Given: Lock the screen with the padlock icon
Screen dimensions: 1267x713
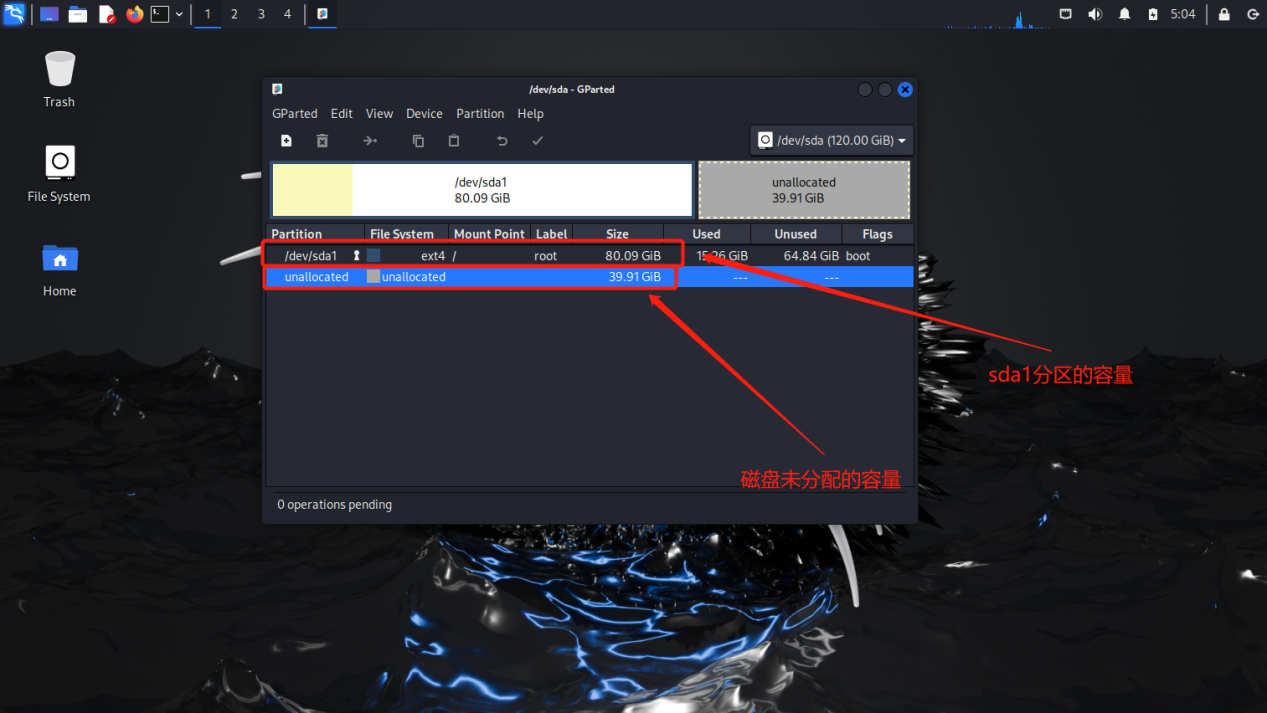Looking at the screenshot, I should 1224,14.
